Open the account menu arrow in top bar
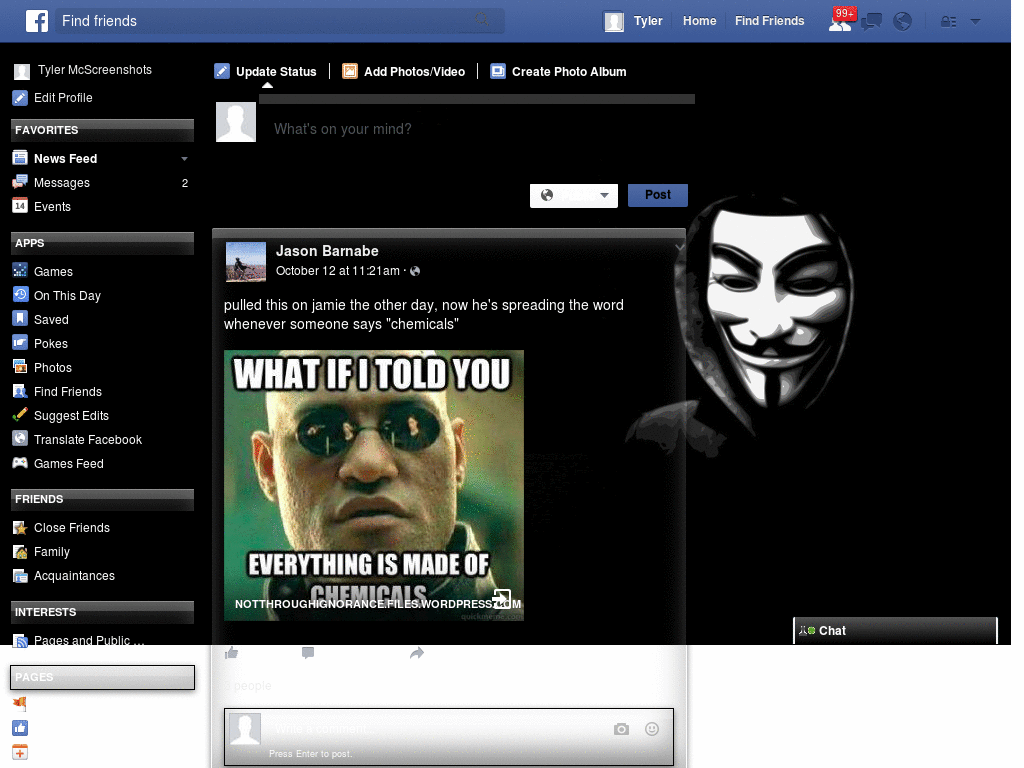 (975, 22)
